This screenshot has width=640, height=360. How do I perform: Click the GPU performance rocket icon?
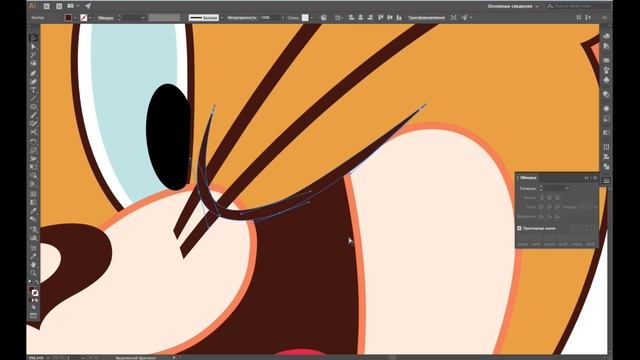[88, 6]
